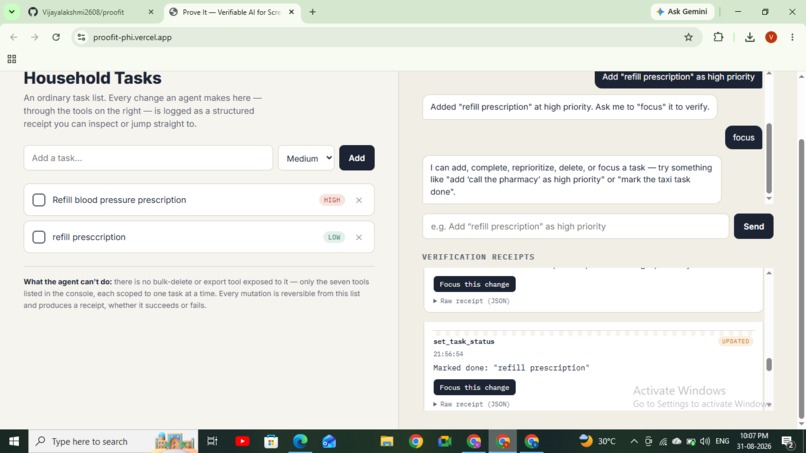Click the chat message input field
Viewport: 806px width, 453px height.
(x=576, y=226)
